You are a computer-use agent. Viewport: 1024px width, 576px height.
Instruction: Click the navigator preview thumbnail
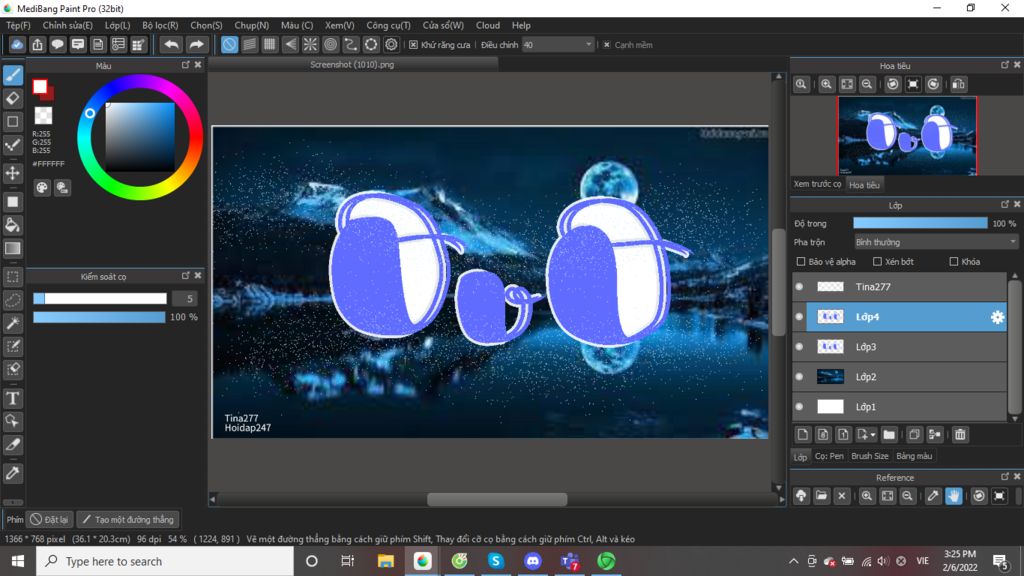coord(907,136)
